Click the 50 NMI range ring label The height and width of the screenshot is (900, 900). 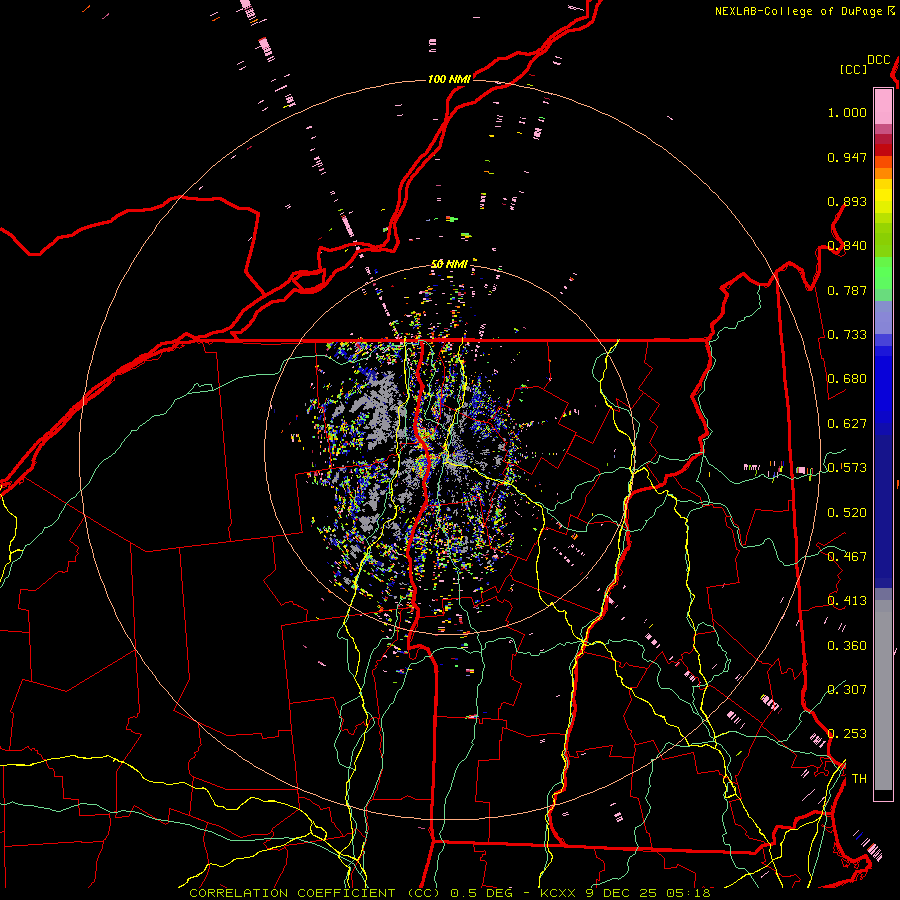pos(449,264)
